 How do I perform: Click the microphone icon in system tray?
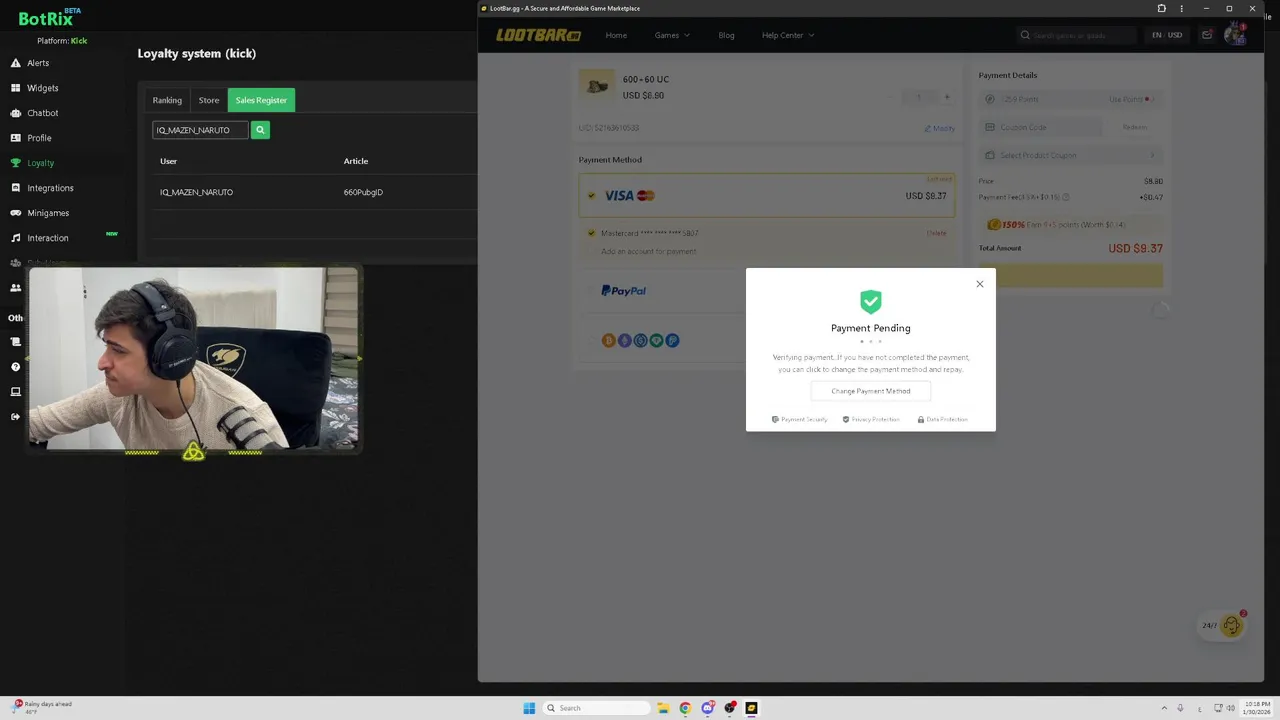(x=1180, y=708)
